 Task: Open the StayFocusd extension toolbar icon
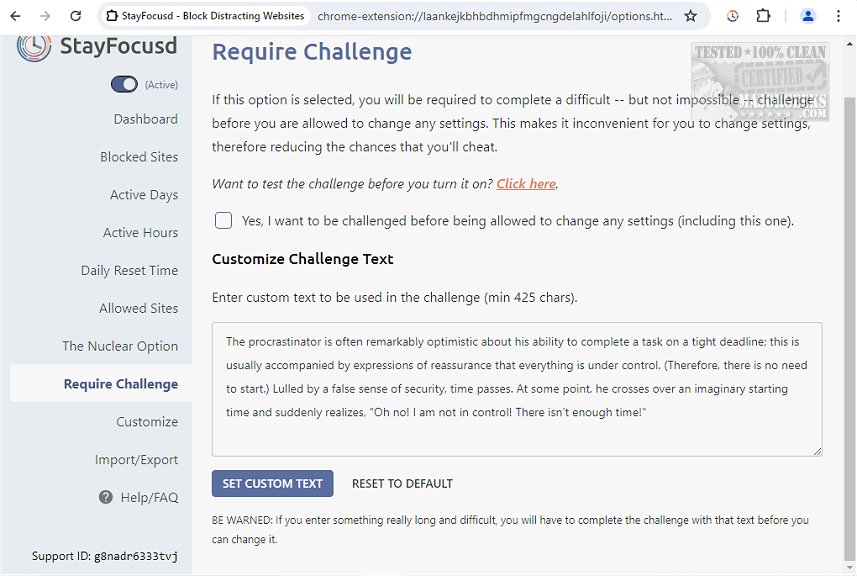733,16
